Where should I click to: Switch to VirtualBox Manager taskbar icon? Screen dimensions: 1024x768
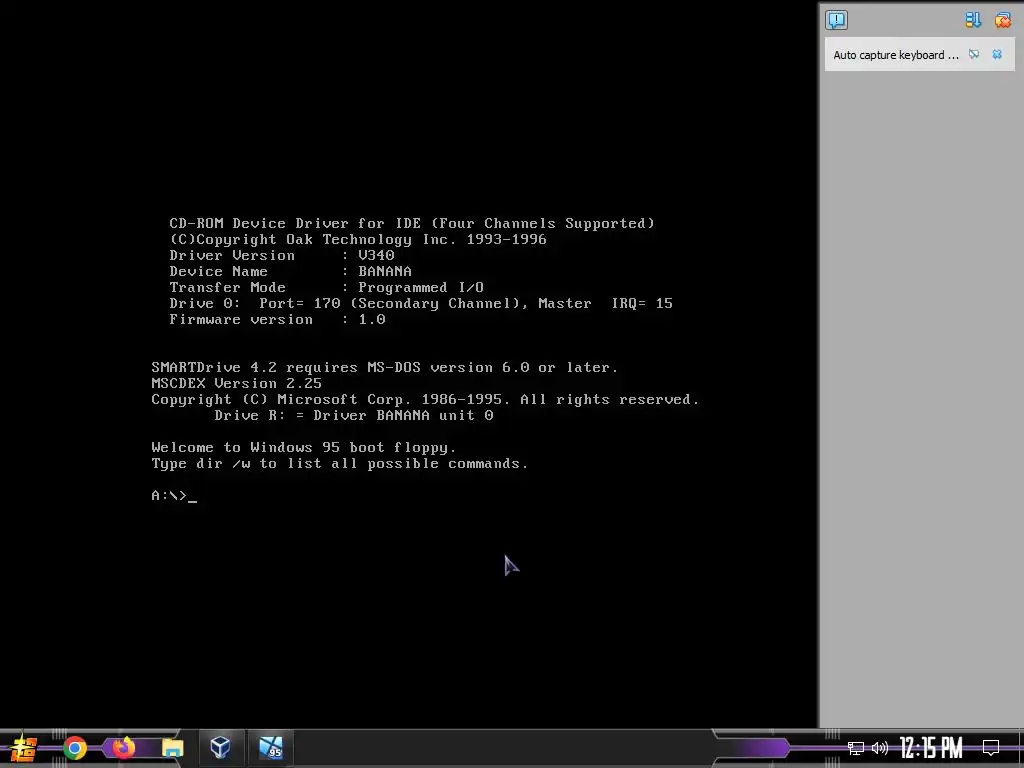(x=221, y=748)
